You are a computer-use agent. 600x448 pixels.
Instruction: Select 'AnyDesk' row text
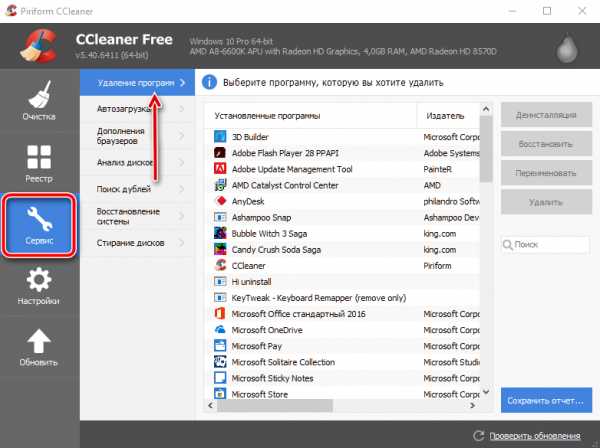tap(248, 201)
